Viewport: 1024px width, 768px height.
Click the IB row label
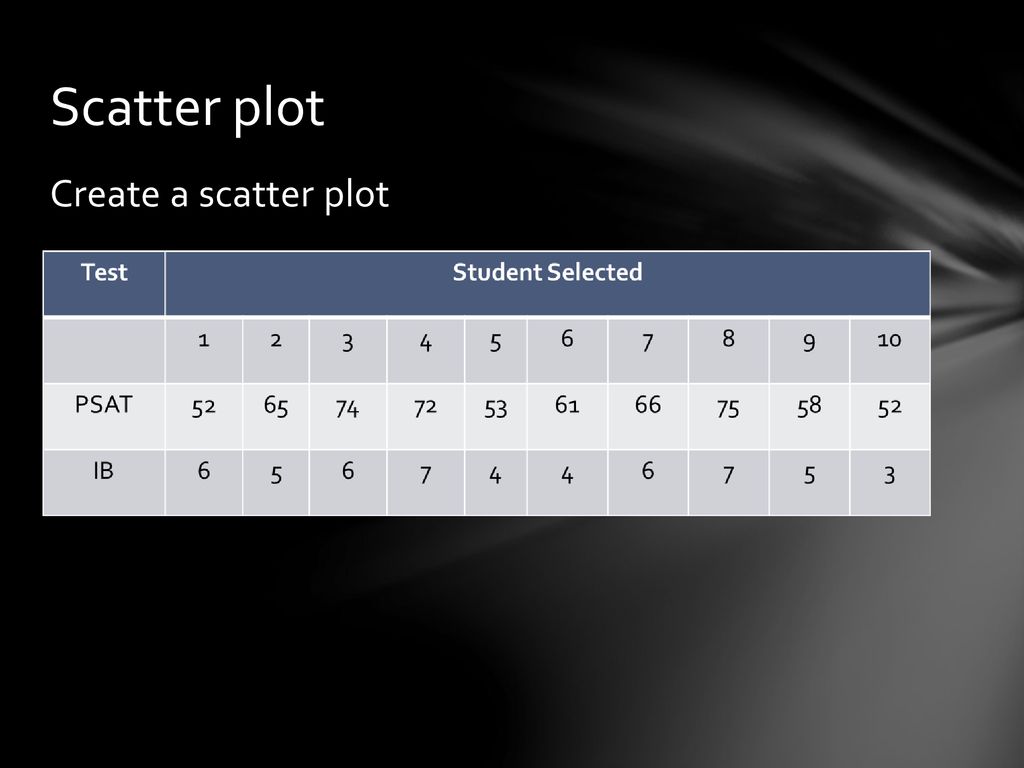click(104, 471)
